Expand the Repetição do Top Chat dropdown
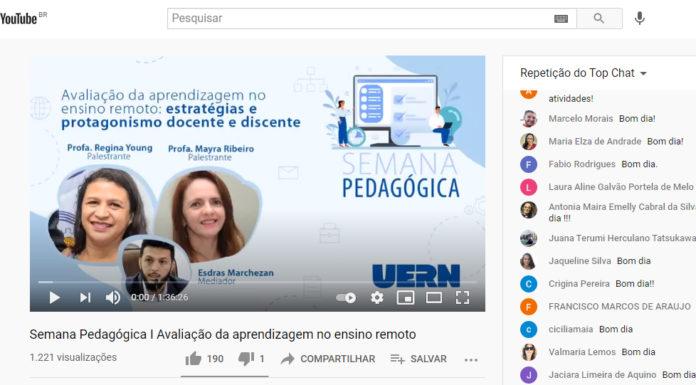696x385 pixels. 583,73
